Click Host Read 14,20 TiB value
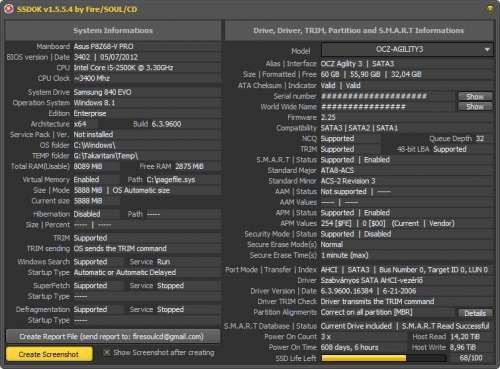Viewport: 500px width, 369px height. click(465, 337)
